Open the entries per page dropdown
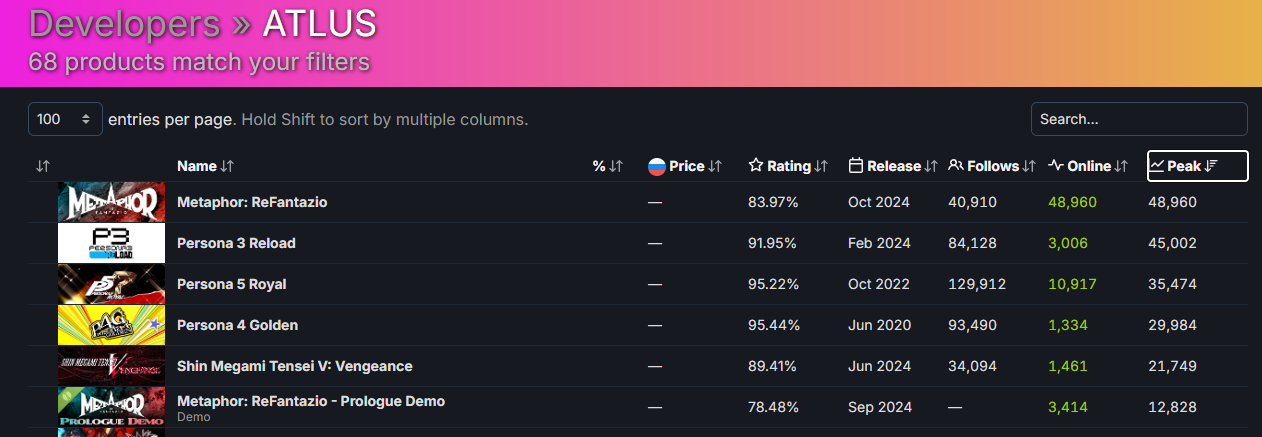Screen dimensions: 1262x437 pyautogui.click(x=65, y=119)
